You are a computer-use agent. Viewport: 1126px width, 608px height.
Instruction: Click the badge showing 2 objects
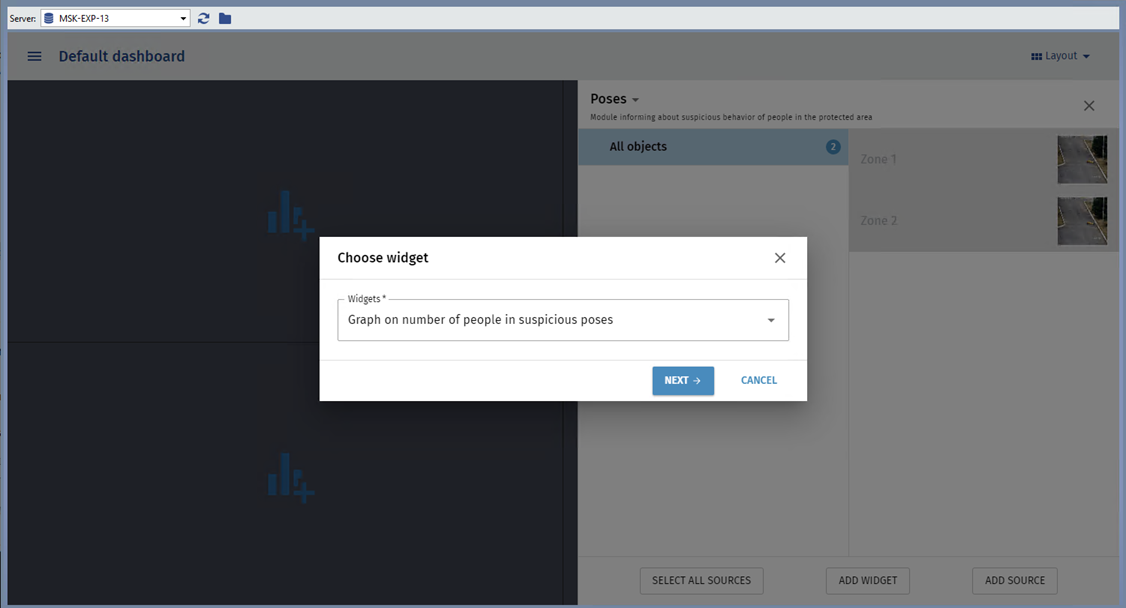[x=833, y=147]
